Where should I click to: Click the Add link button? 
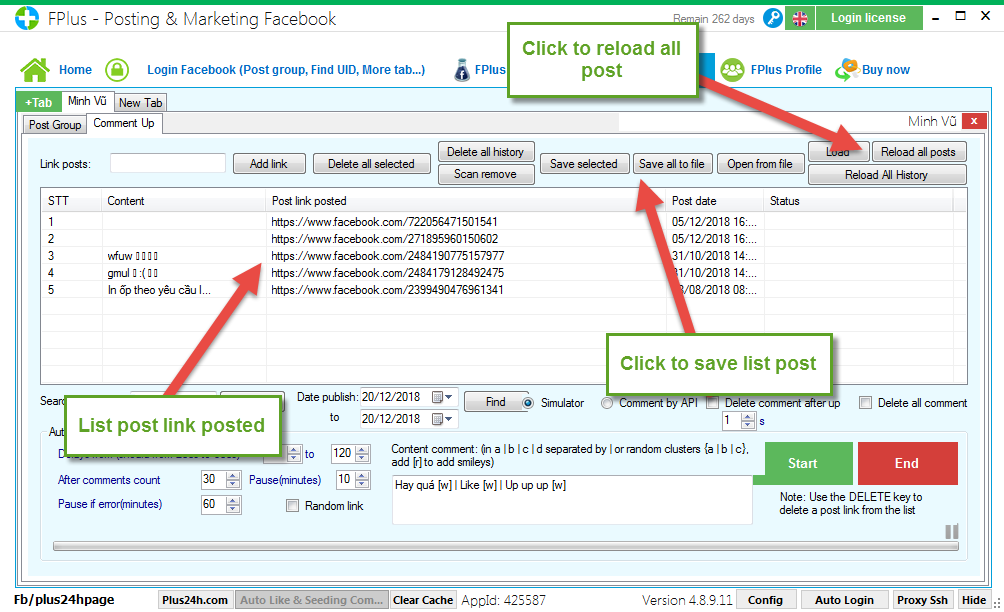click(269, 164)
